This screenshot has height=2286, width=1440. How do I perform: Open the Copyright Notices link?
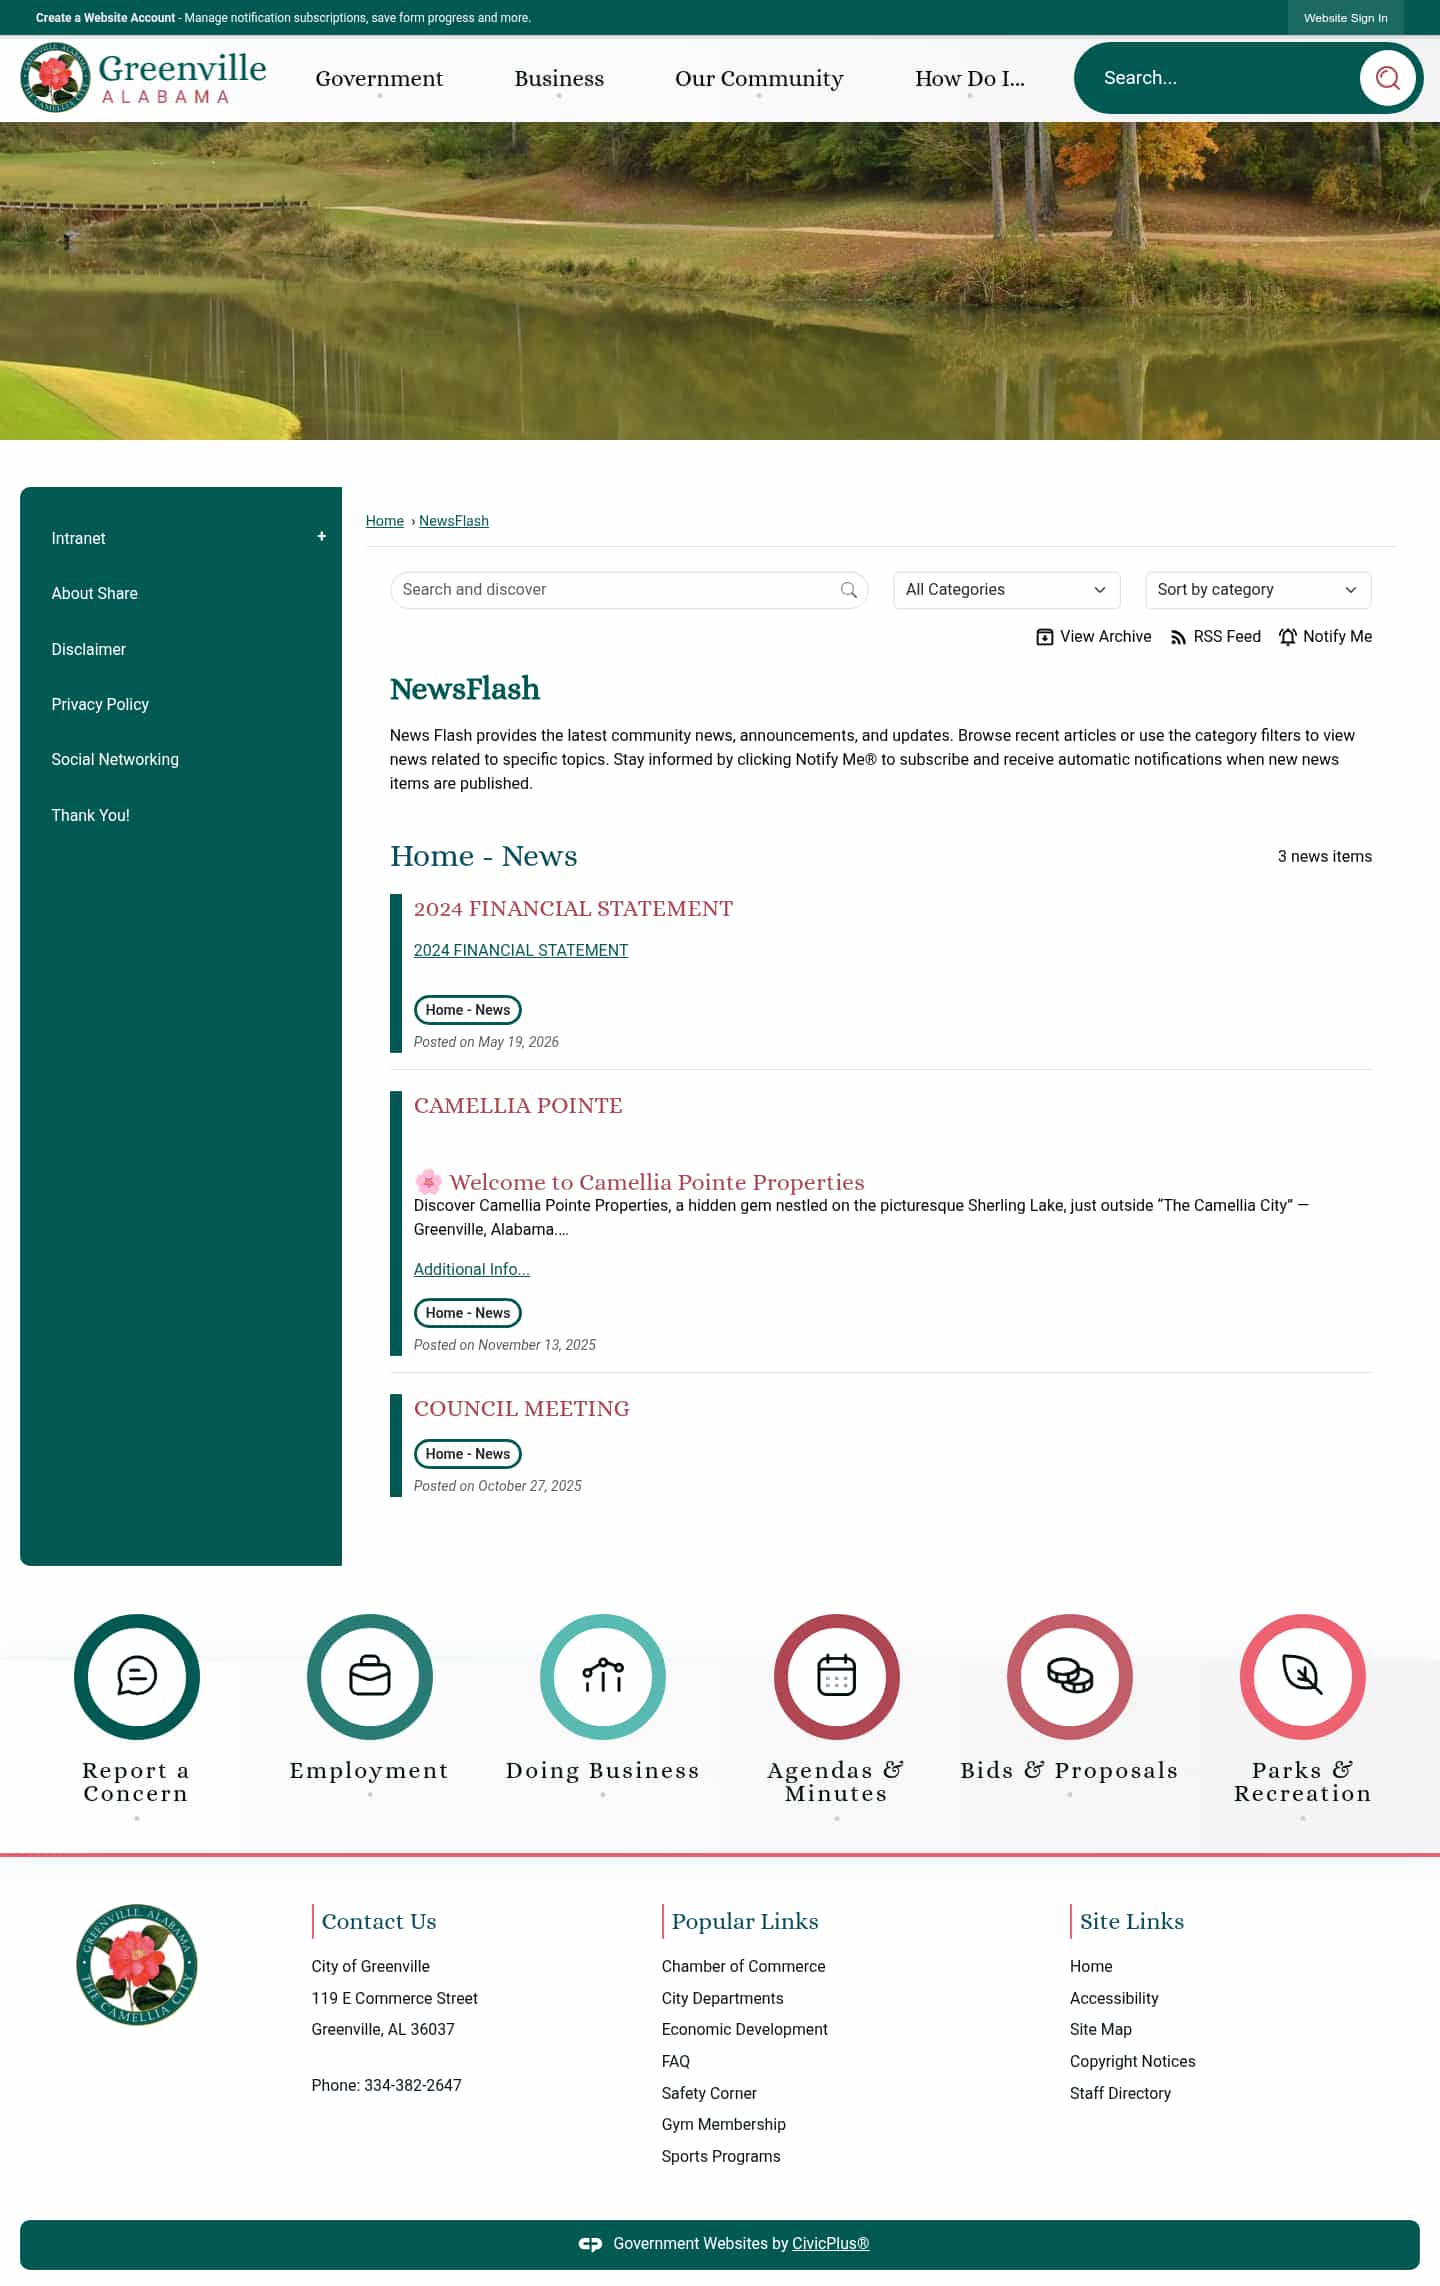point(1133,2061)
